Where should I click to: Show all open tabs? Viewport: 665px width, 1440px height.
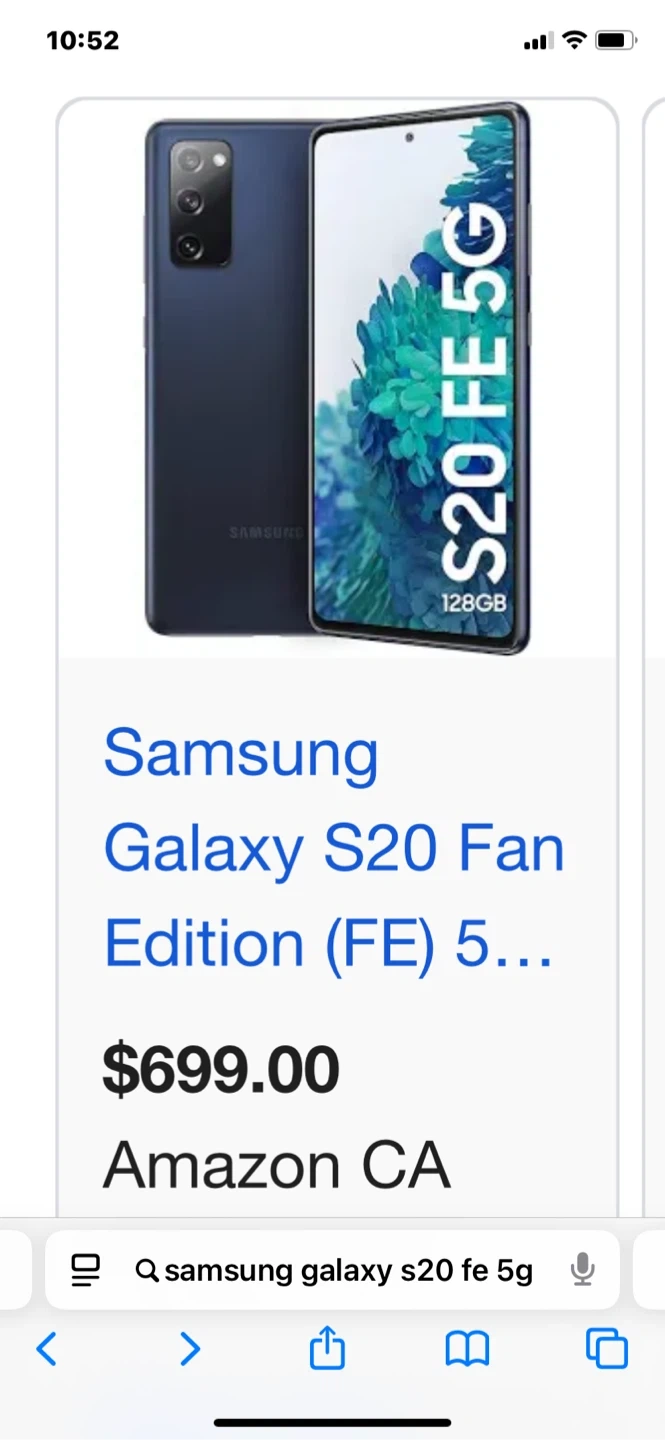pos(607,1350)
